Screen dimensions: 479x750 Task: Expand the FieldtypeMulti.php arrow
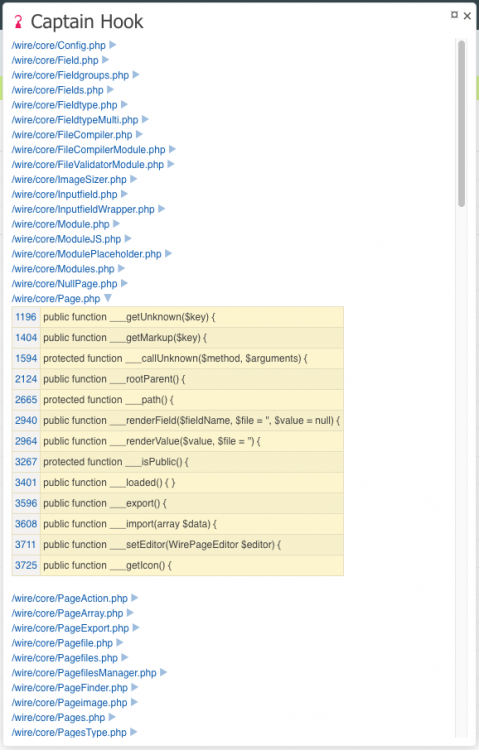click(x=145, y=119)
